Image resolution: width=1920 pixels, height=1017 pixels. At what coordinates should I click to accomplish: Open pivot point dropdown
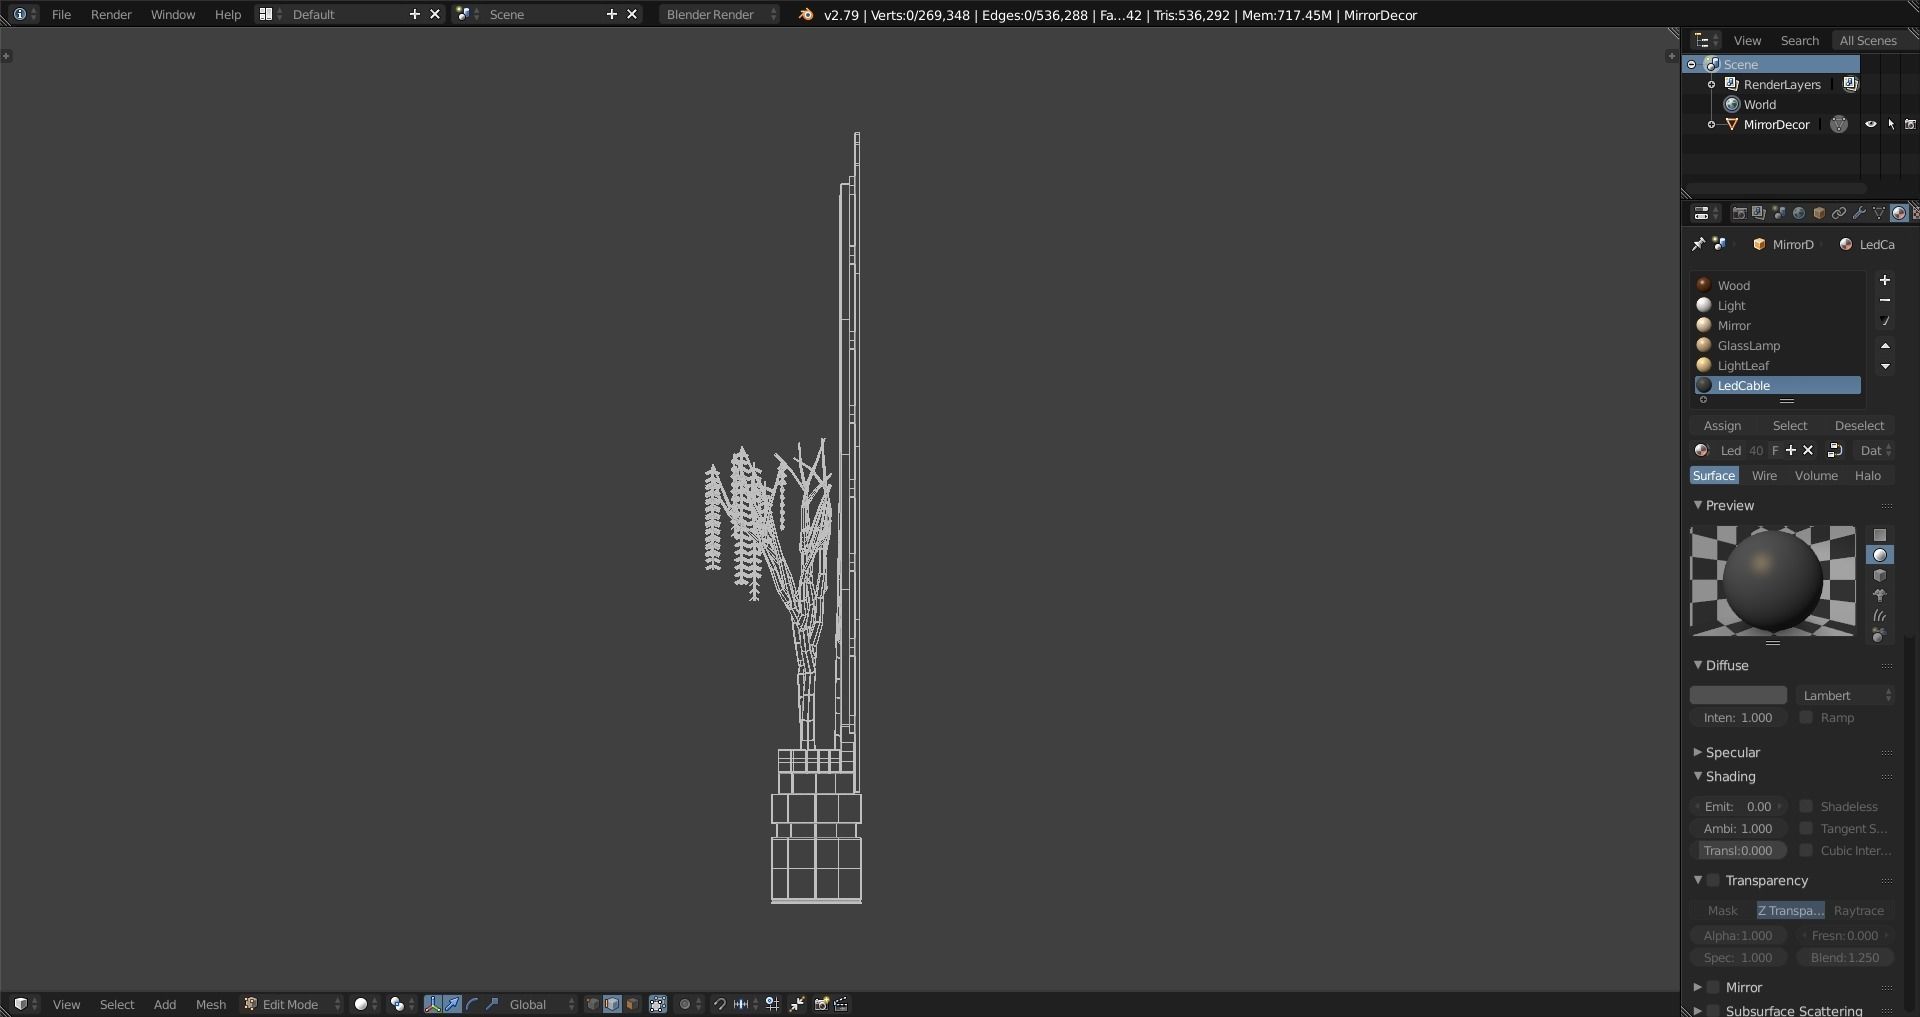point(402,1004)
